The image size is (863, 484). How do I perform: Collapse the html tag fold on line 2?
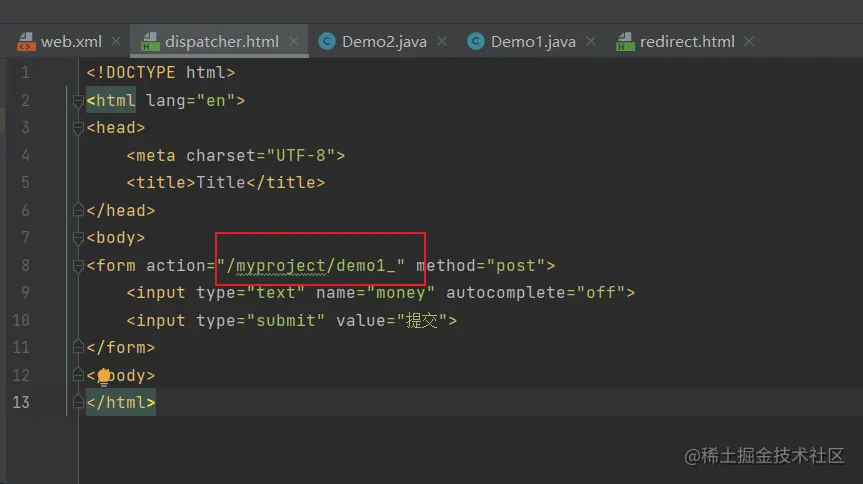[x=78, y=101]
